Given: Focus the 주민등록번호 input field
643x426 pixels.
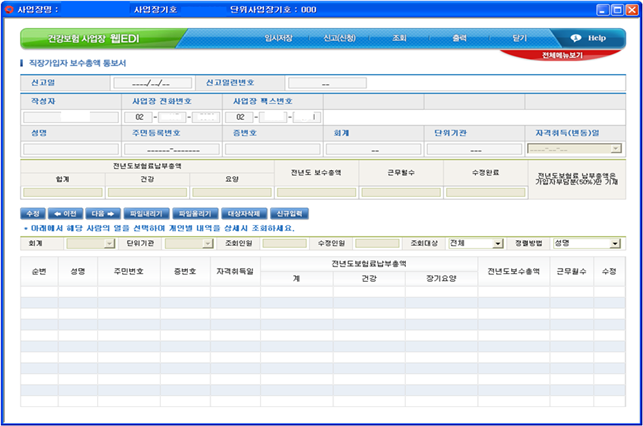Looking at the screenshot, I should point(172,149).
